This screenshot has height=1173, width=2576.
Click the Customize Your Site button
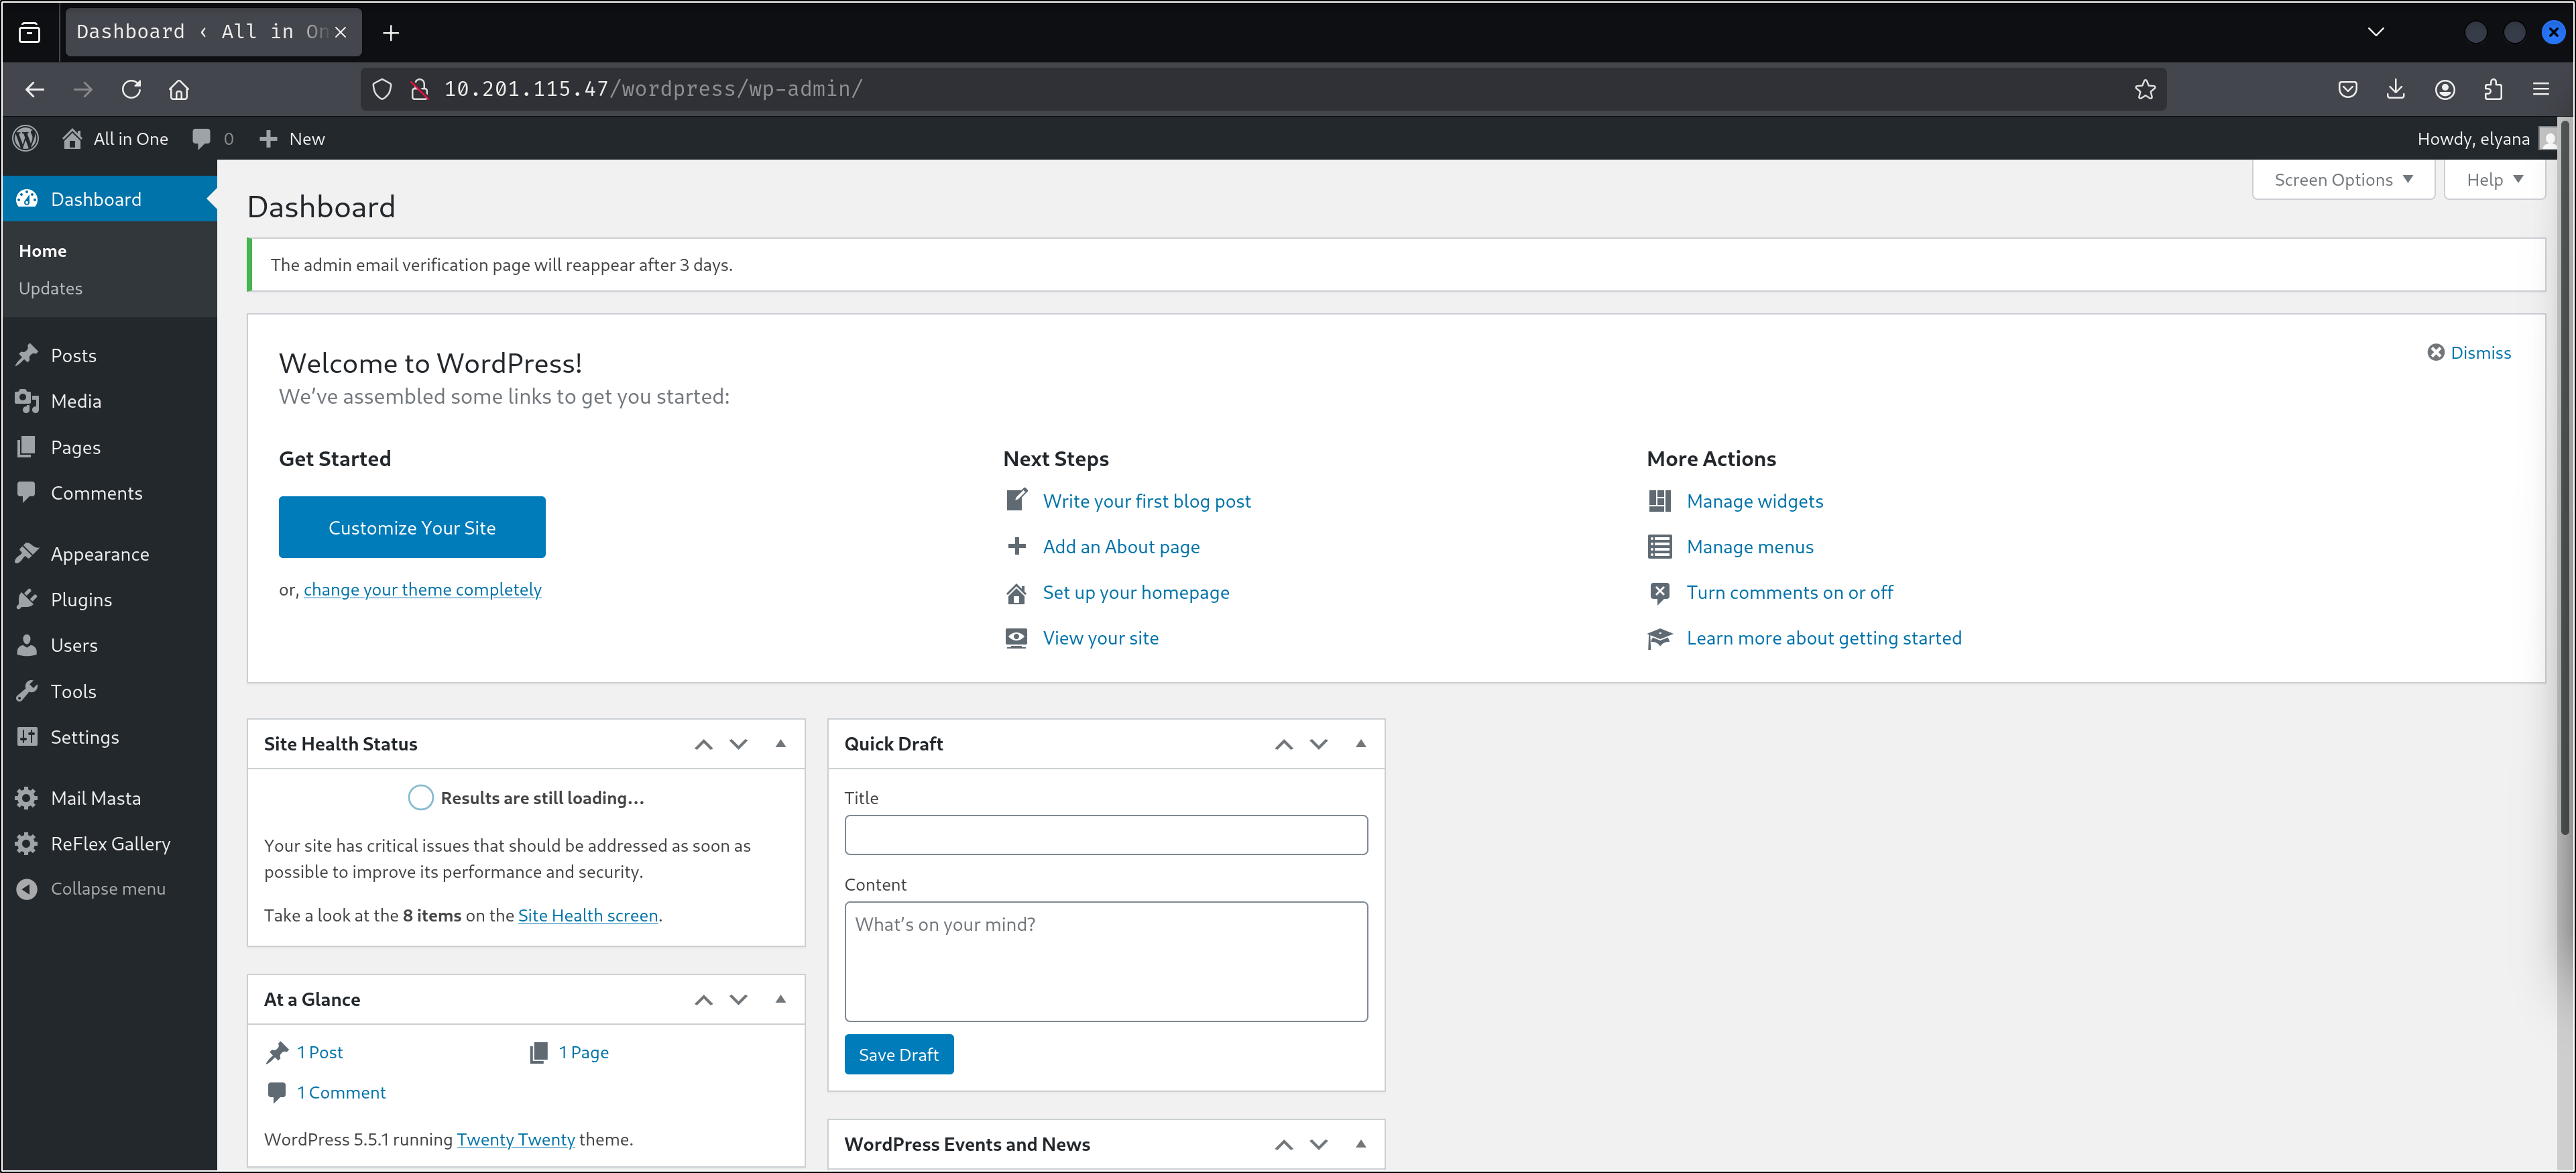[x=412, y=527]
